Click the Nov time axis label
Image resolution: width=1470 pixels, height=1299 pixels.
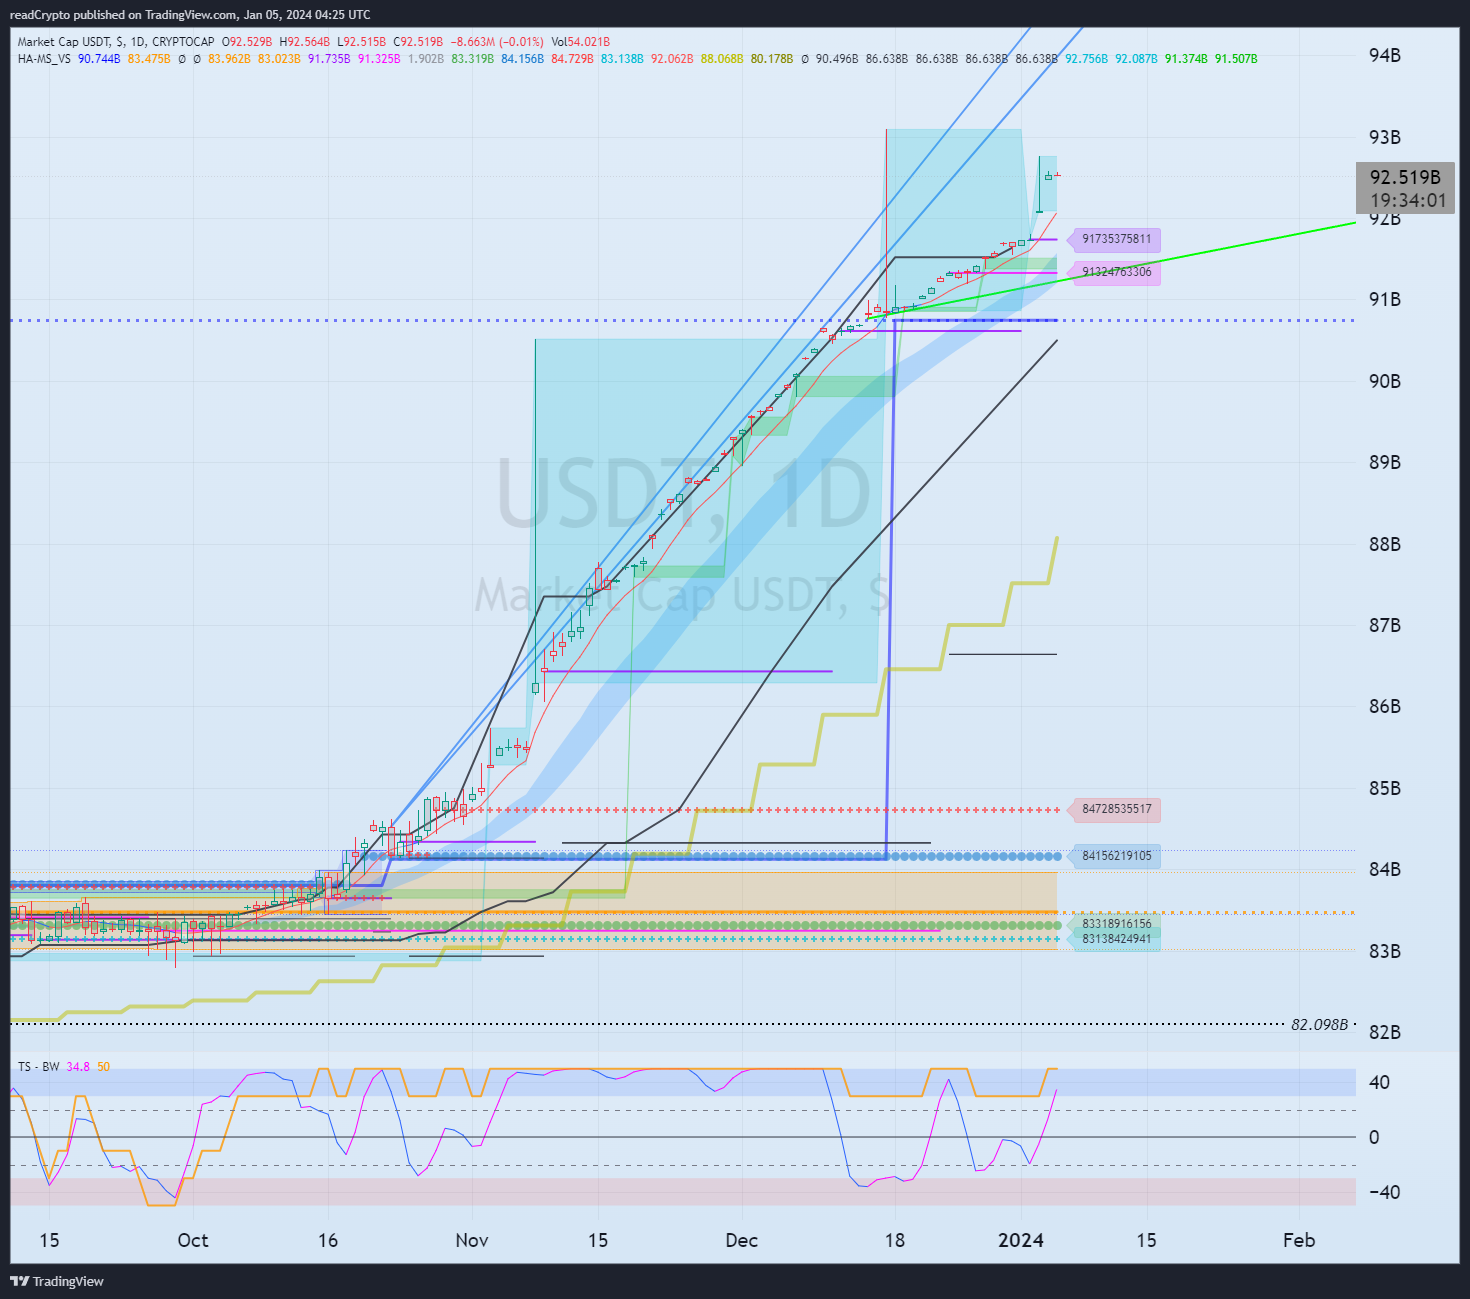472,1240
